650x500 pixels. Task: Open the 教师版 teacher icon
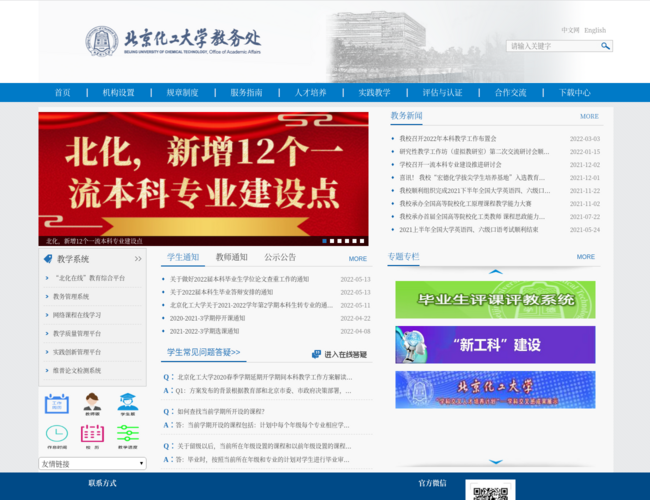tap(92, 405)
